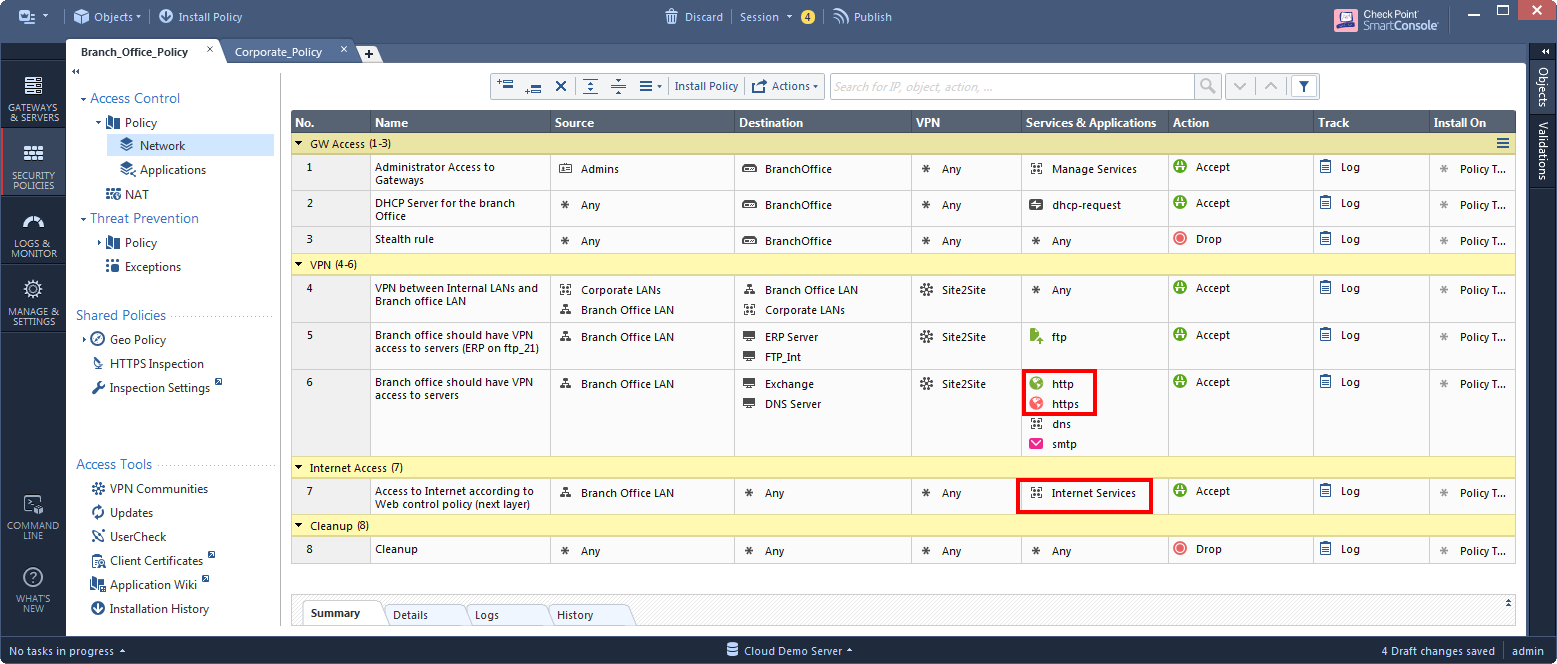
Task: Open the application main menu icon
Action: pos(33,16)
